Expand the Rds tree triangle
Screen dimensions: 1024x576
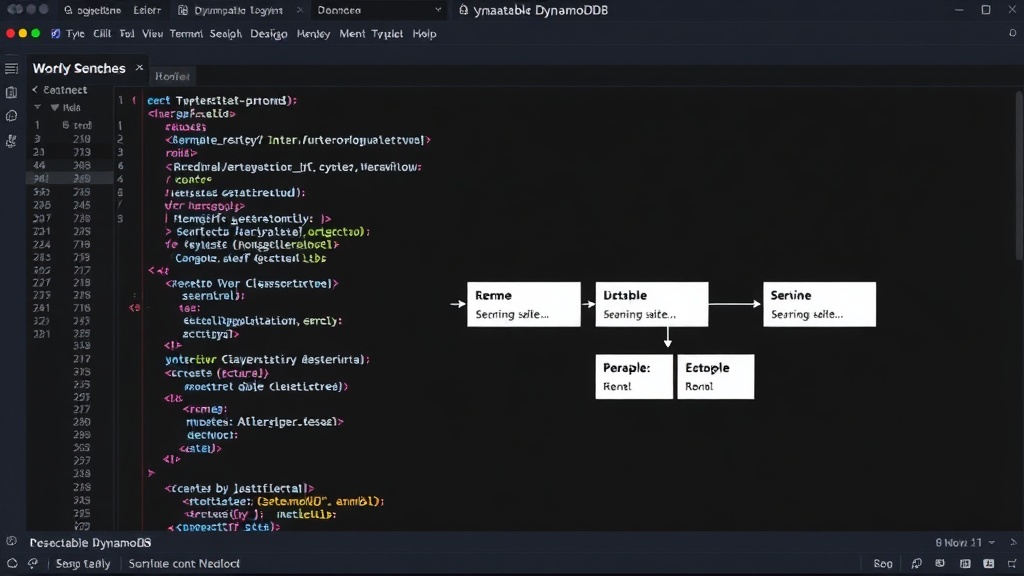pyautogui.click(x=55, y=108)
